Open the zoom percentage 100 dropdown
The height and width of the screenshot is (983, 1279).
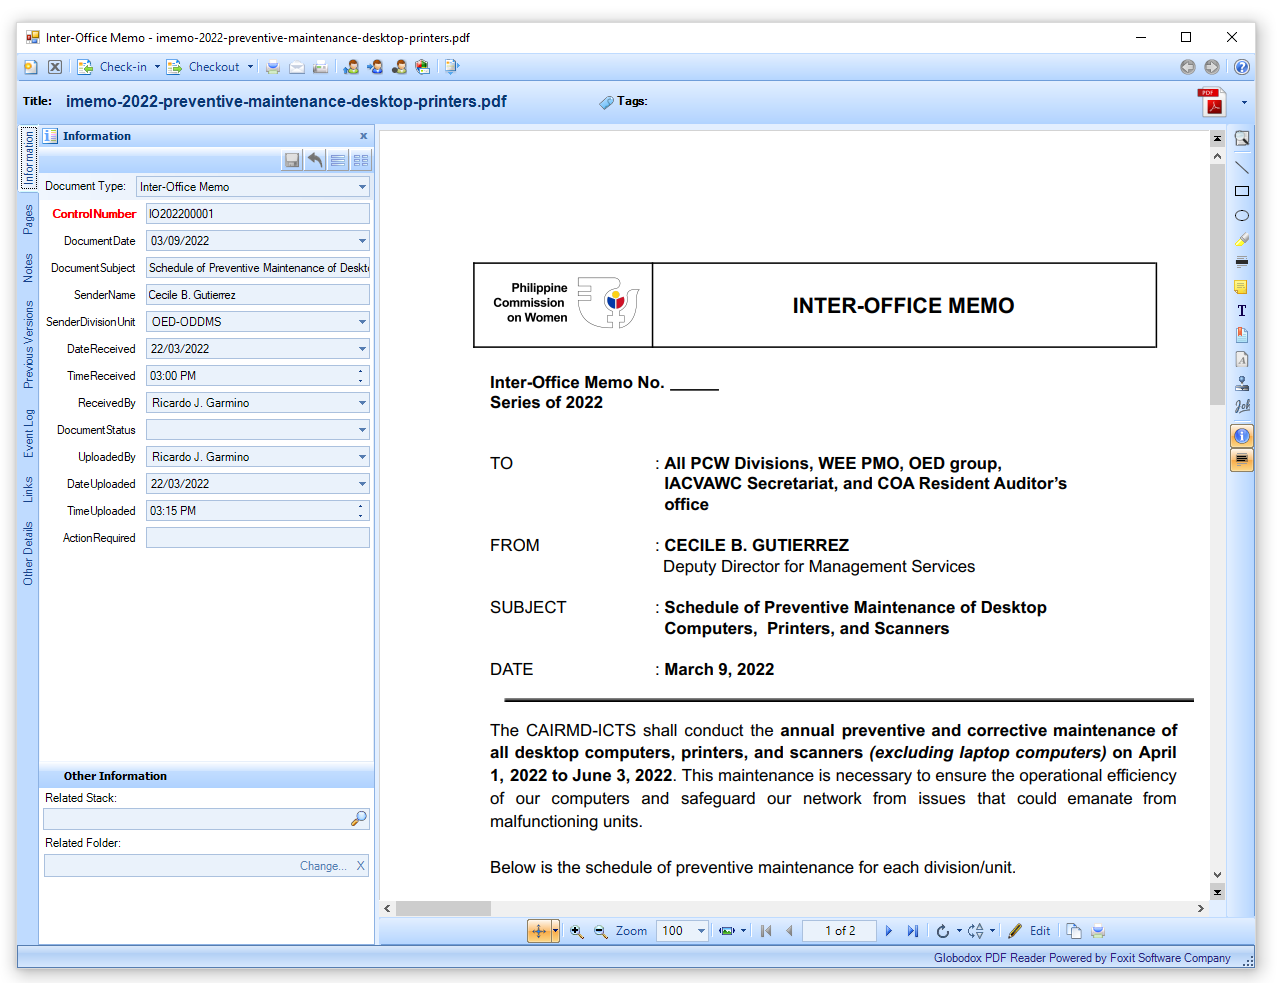(x=701, y=931)
